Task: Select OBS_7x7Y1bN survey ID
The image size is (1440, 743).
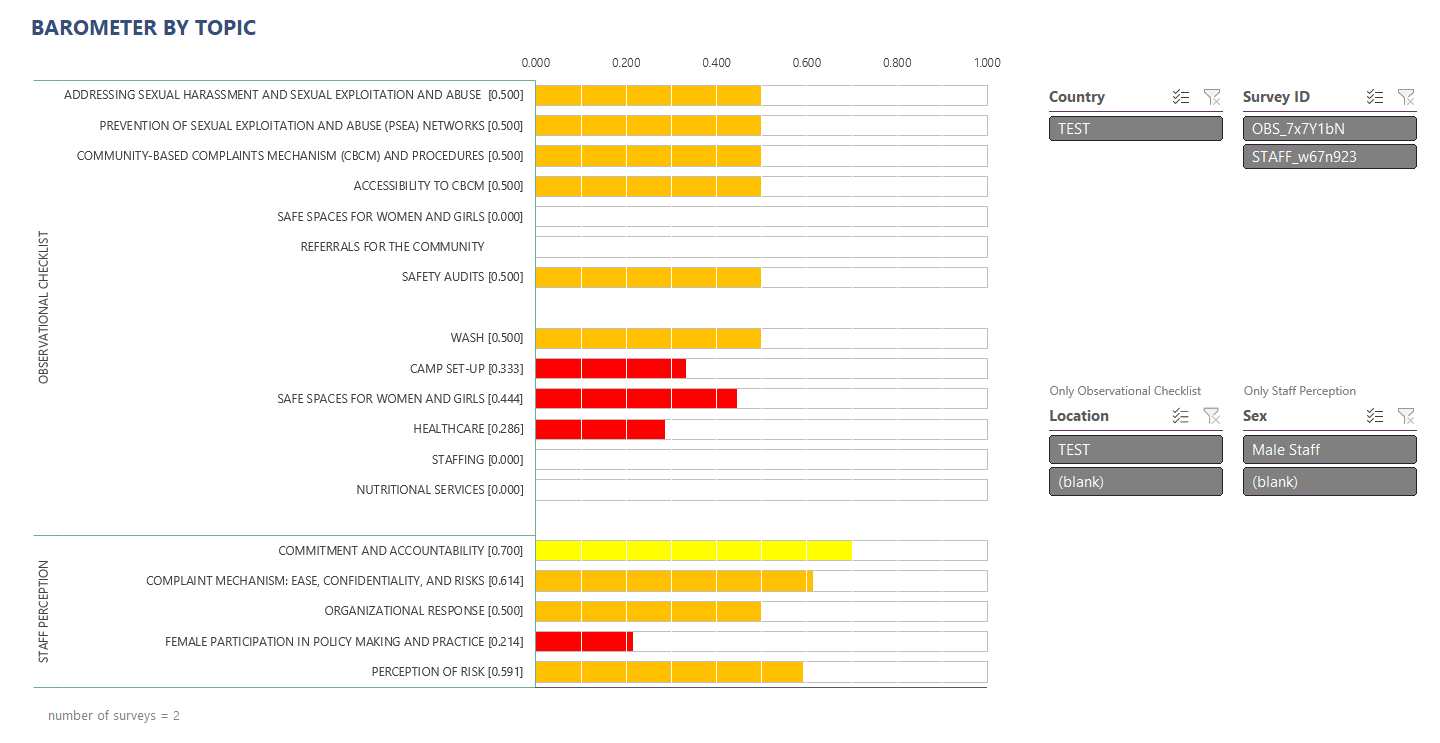Action: 1330,128
